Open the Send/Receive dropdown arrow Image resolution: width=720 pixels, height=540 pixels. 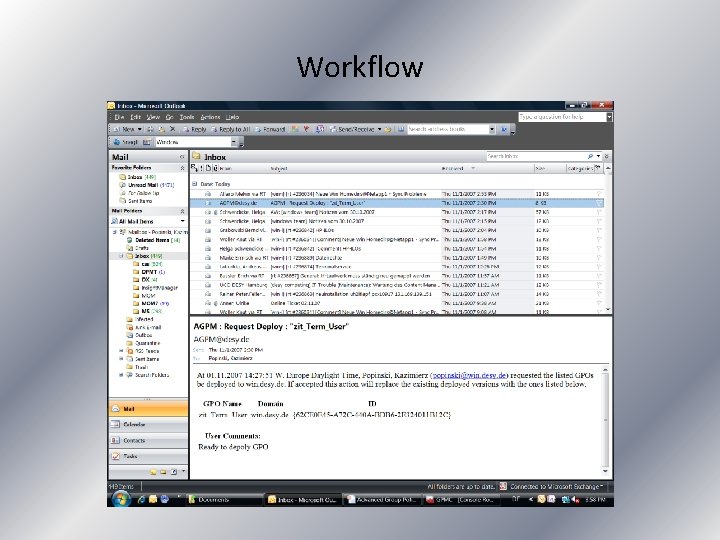point(380,129)
